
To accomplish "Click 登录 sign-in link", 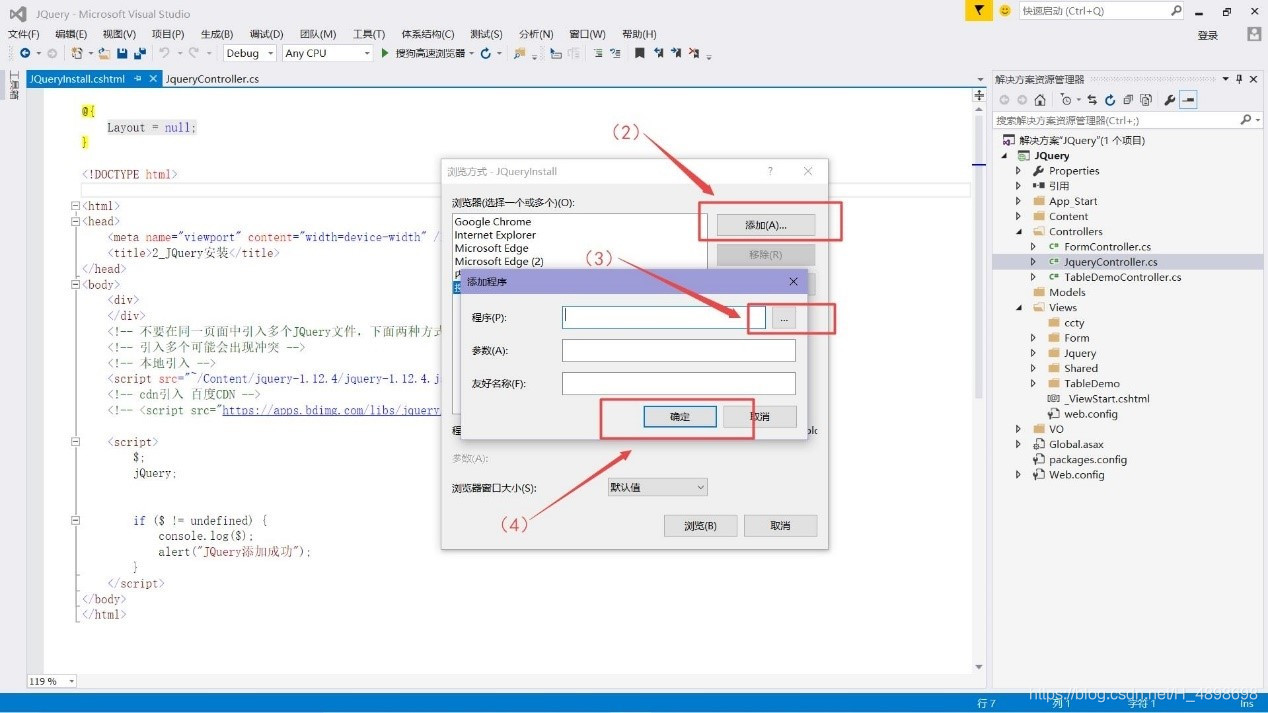I will click(x=1208, y=35).
